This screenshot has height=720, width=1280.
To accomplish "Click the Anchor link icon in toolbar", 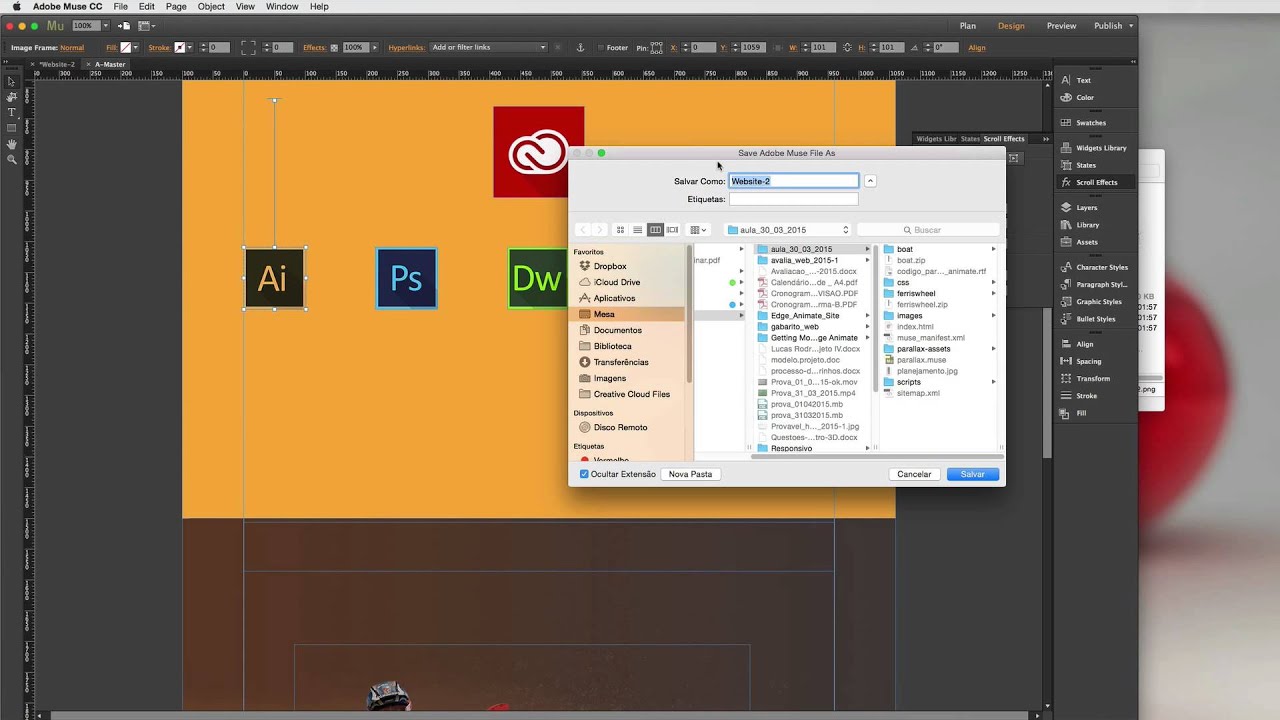I will (x=580, y=47).
